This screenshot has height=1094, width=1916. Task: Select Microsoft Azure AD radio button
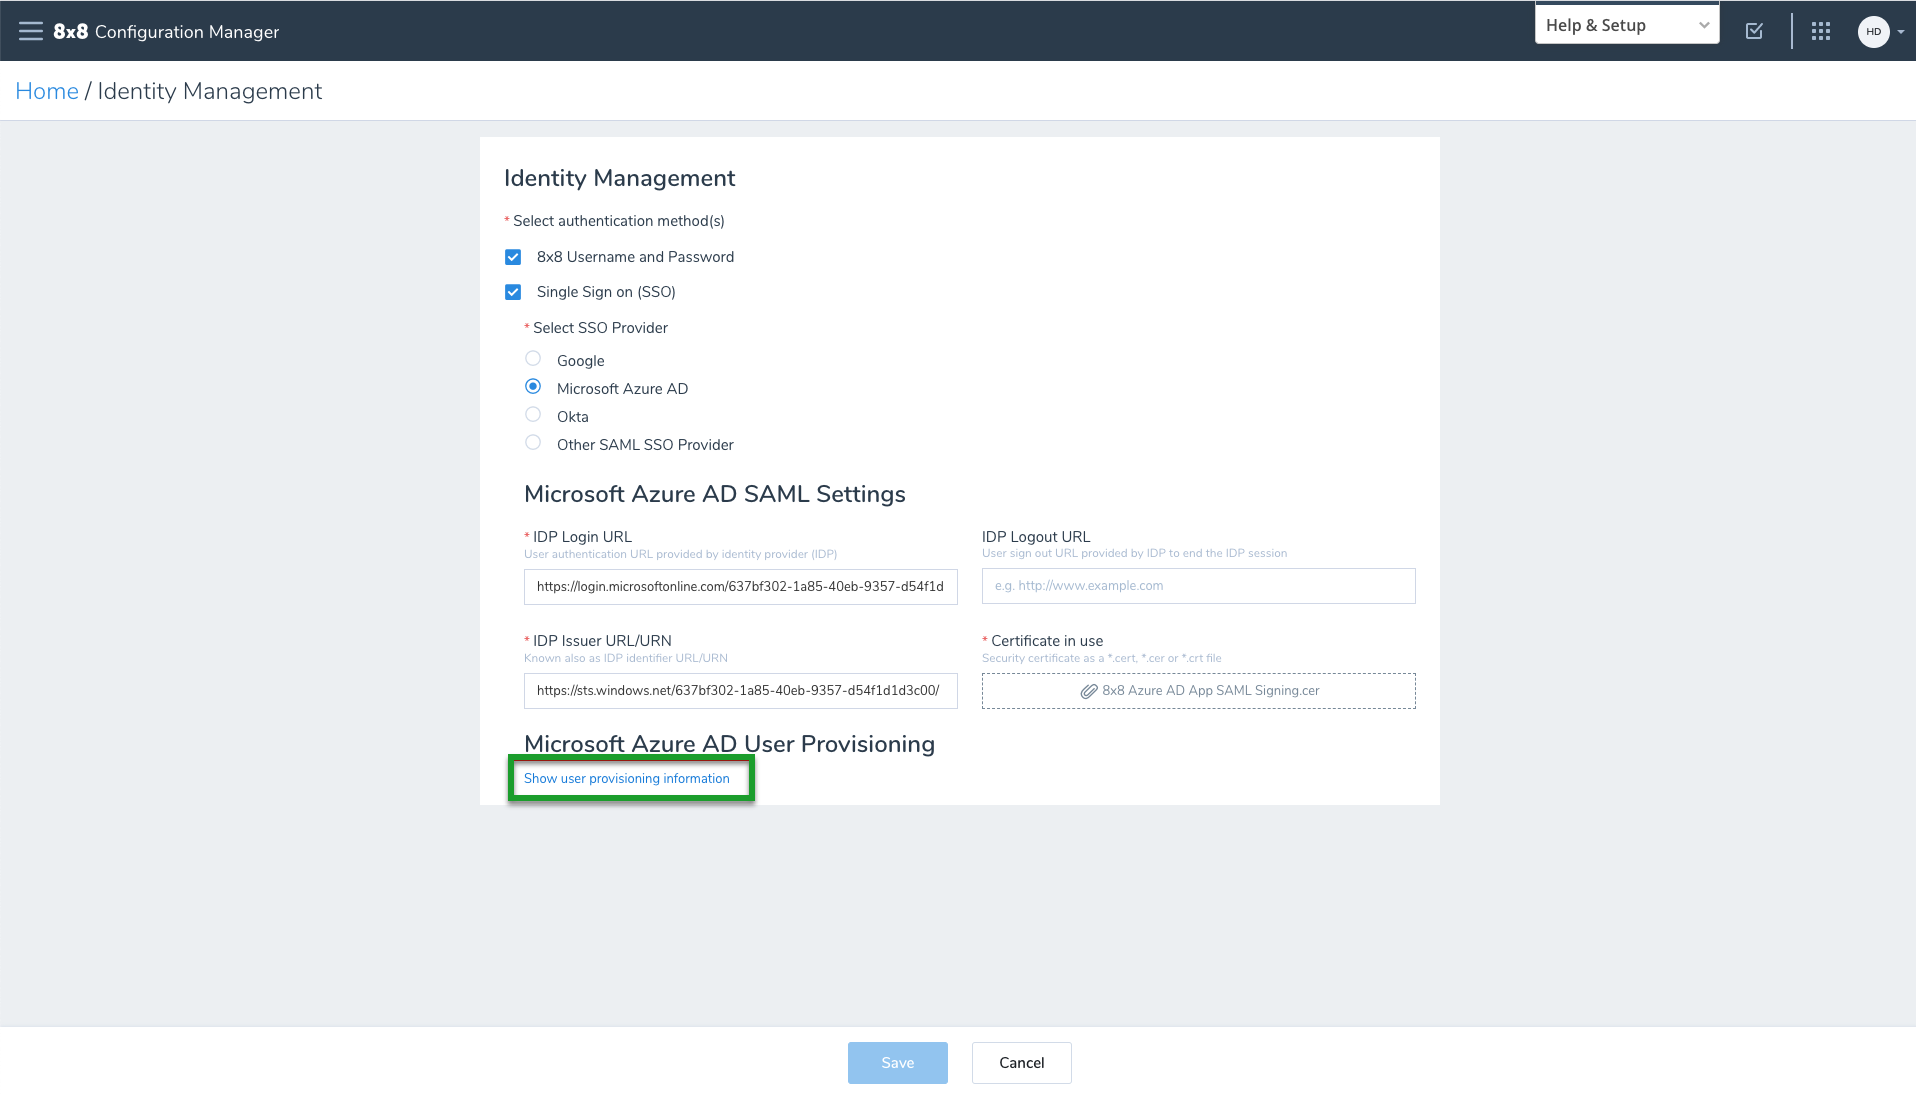tap(533, 387)
